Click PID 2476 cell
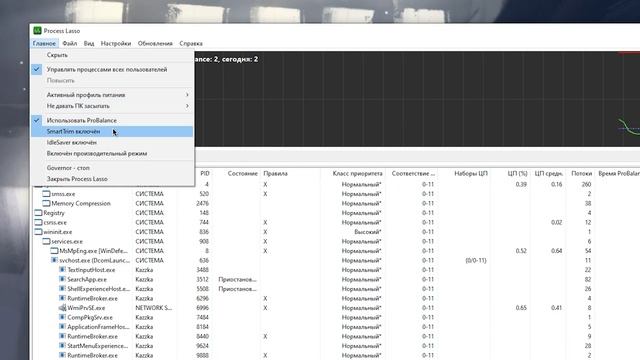Image resolution: width=640 pixels, height=360 pixels. (202, 203)
